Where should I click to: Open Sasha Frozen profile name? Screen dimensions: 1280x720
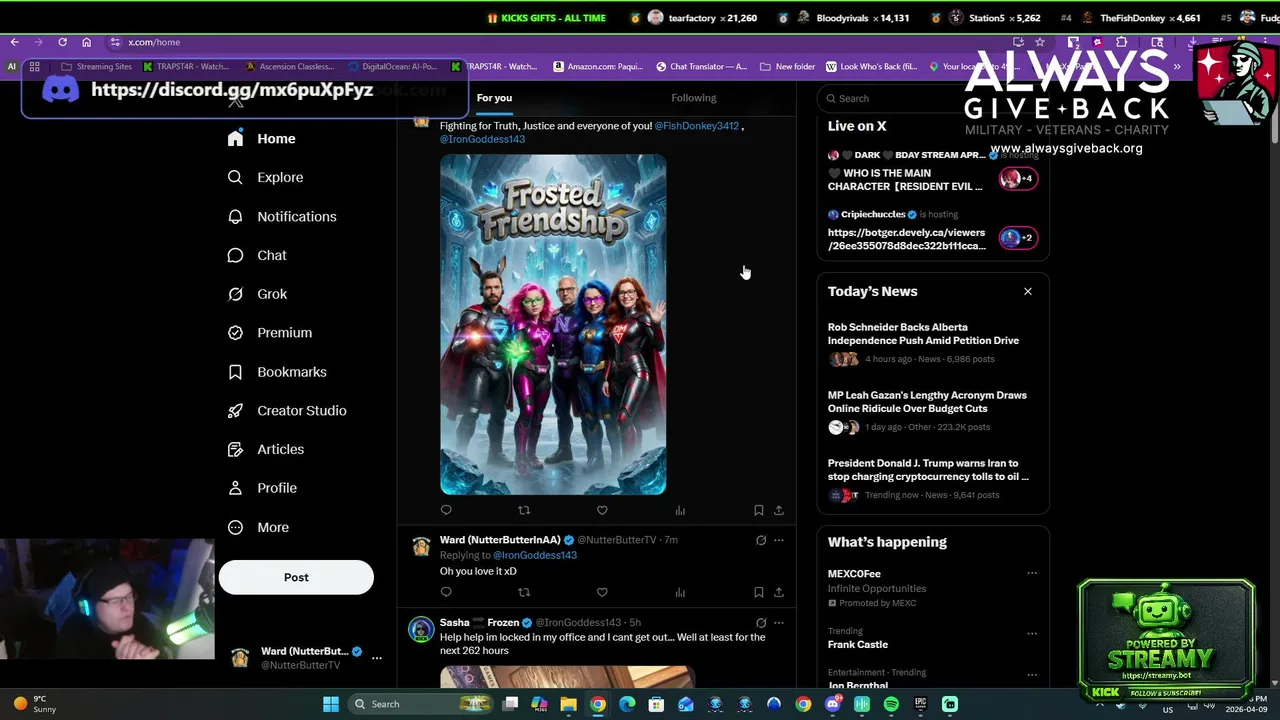click(479, 623)
